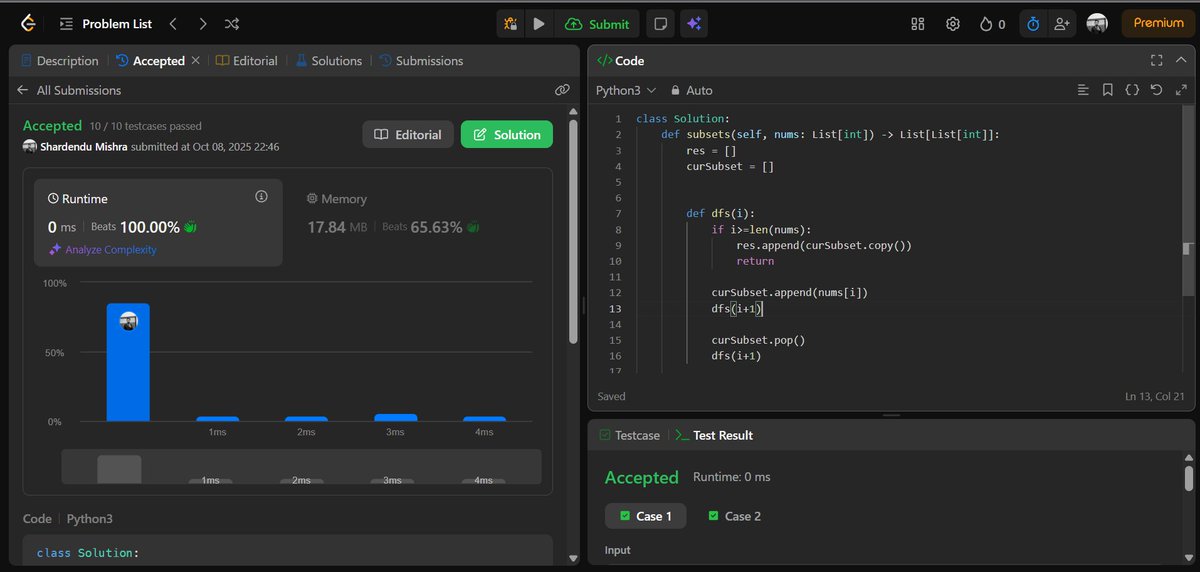Click the bookmark icon in editor
1200x572 pixels.
click(1108, 90)
